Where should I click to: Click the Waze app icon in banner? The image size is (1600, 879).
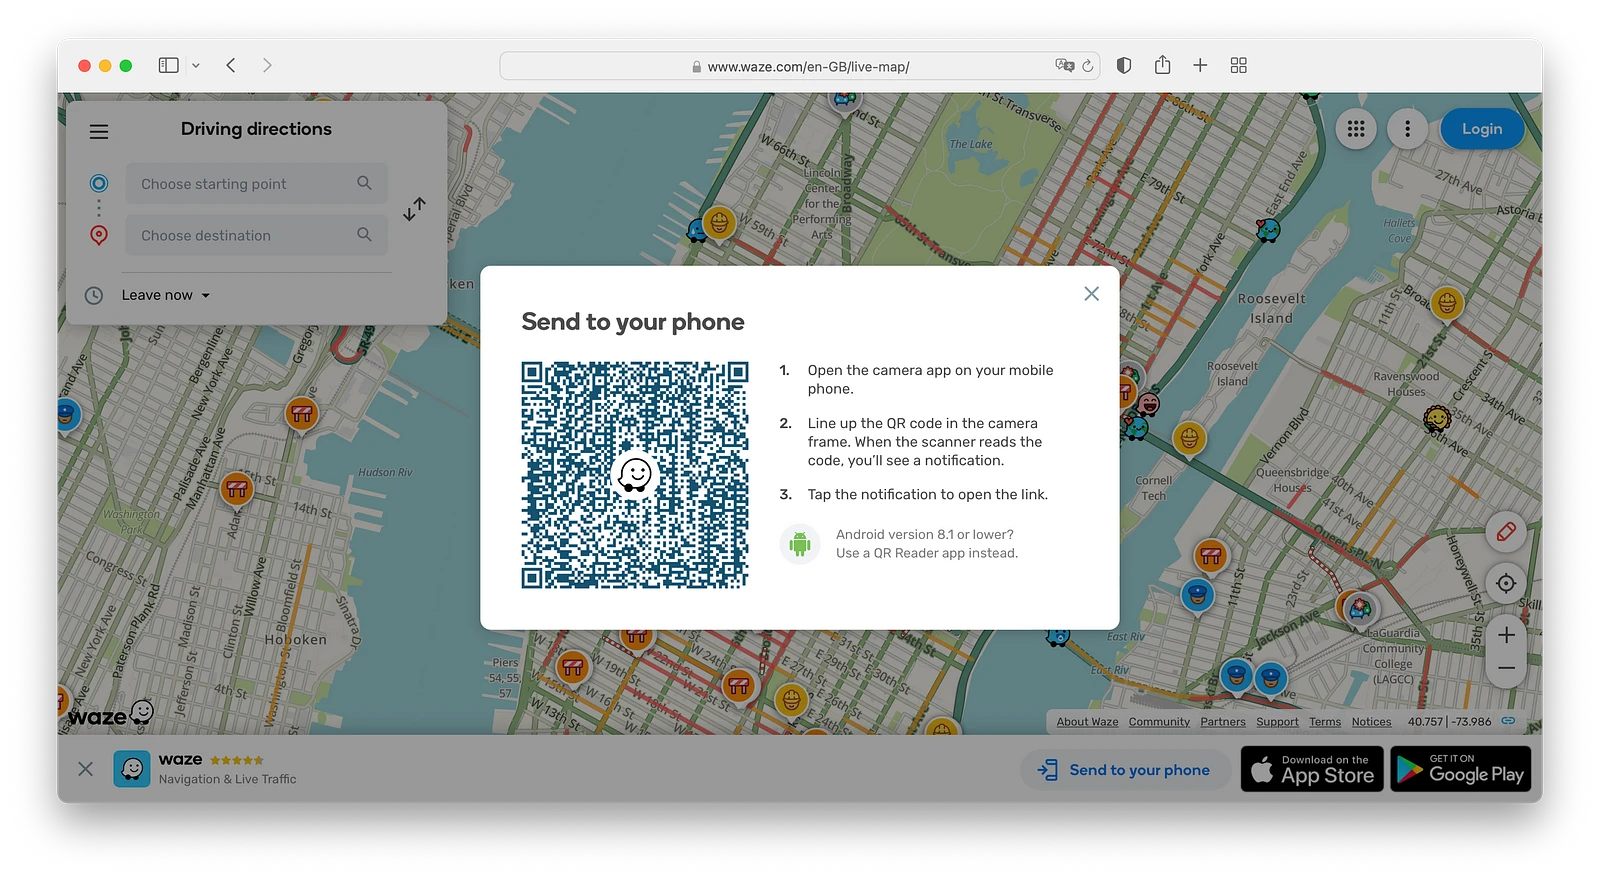point(132,769)
